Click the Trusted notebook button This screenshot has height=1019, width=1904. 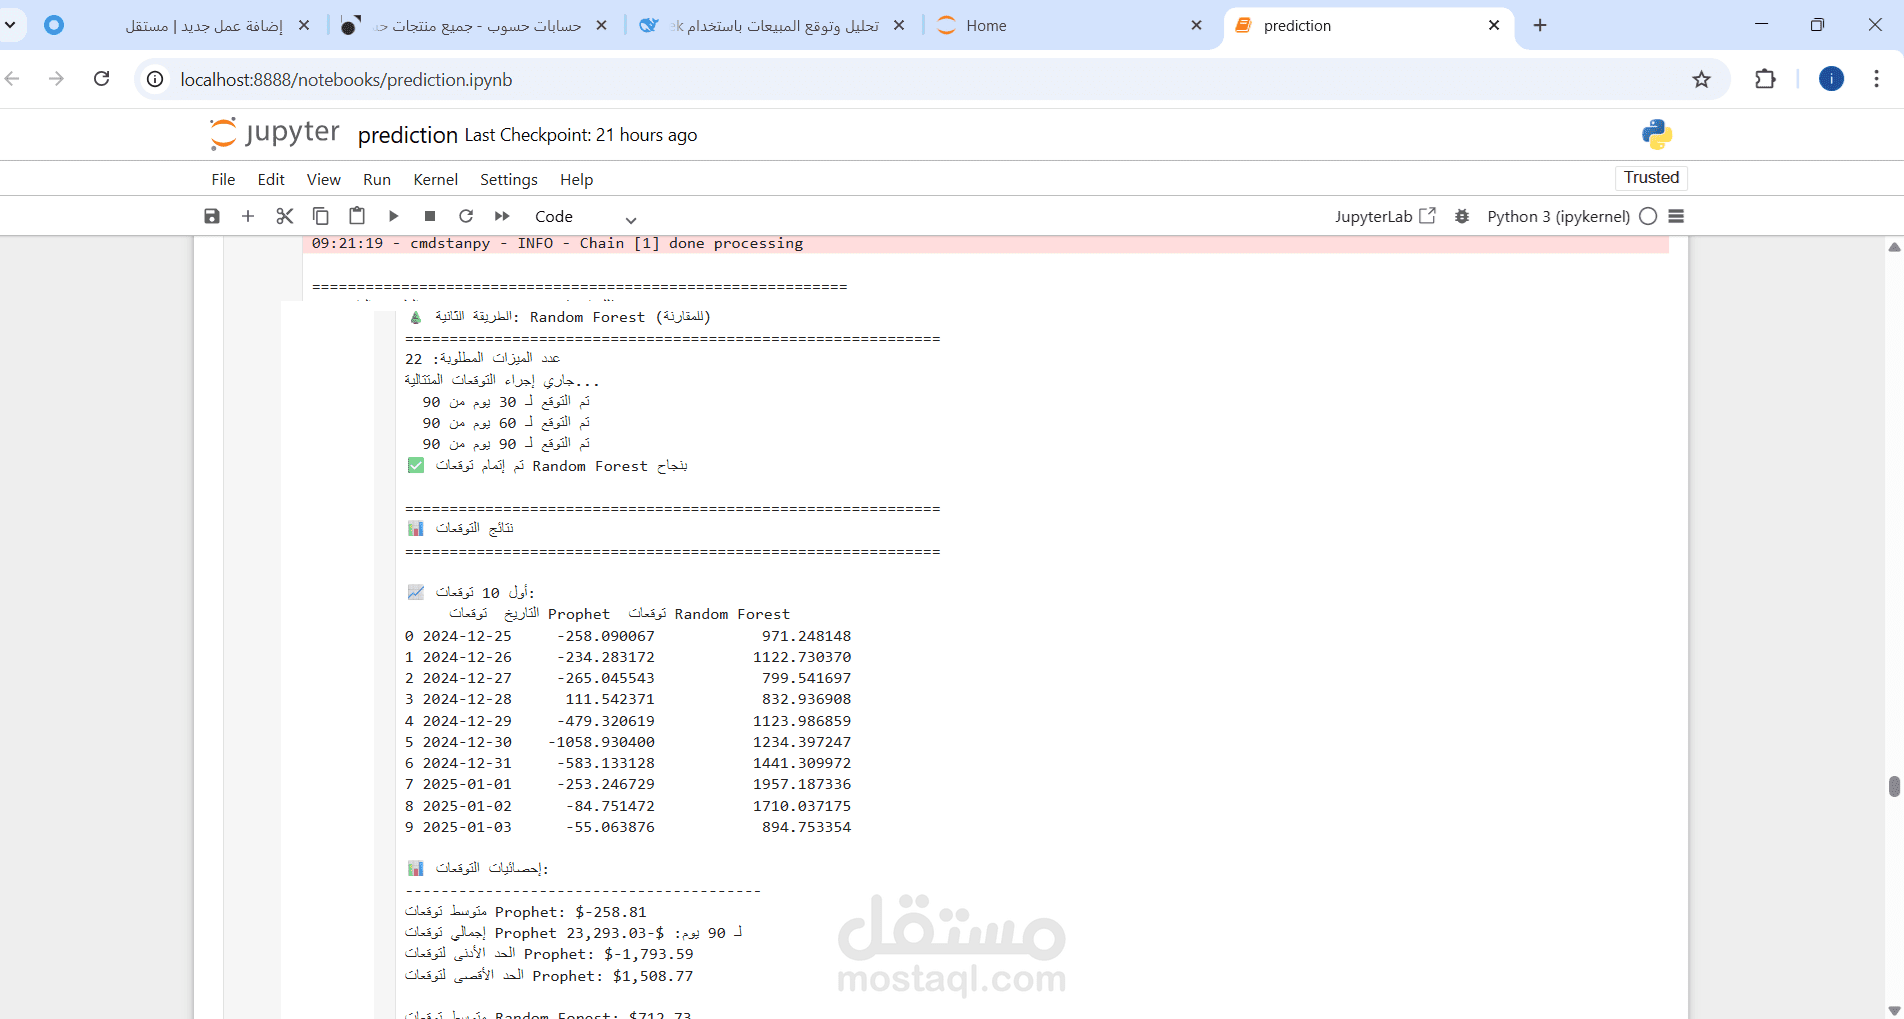click(x=1651, y=178)
